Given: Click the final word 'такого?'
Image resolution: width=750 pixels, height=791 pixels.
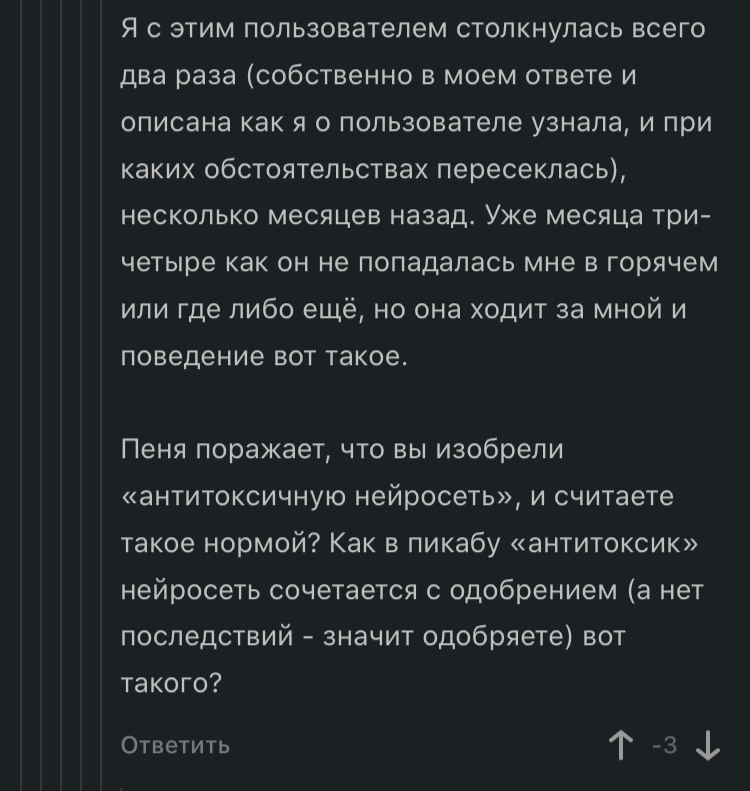Looking at the screenshot, I should pyautogui.click(x=171, y=683).
